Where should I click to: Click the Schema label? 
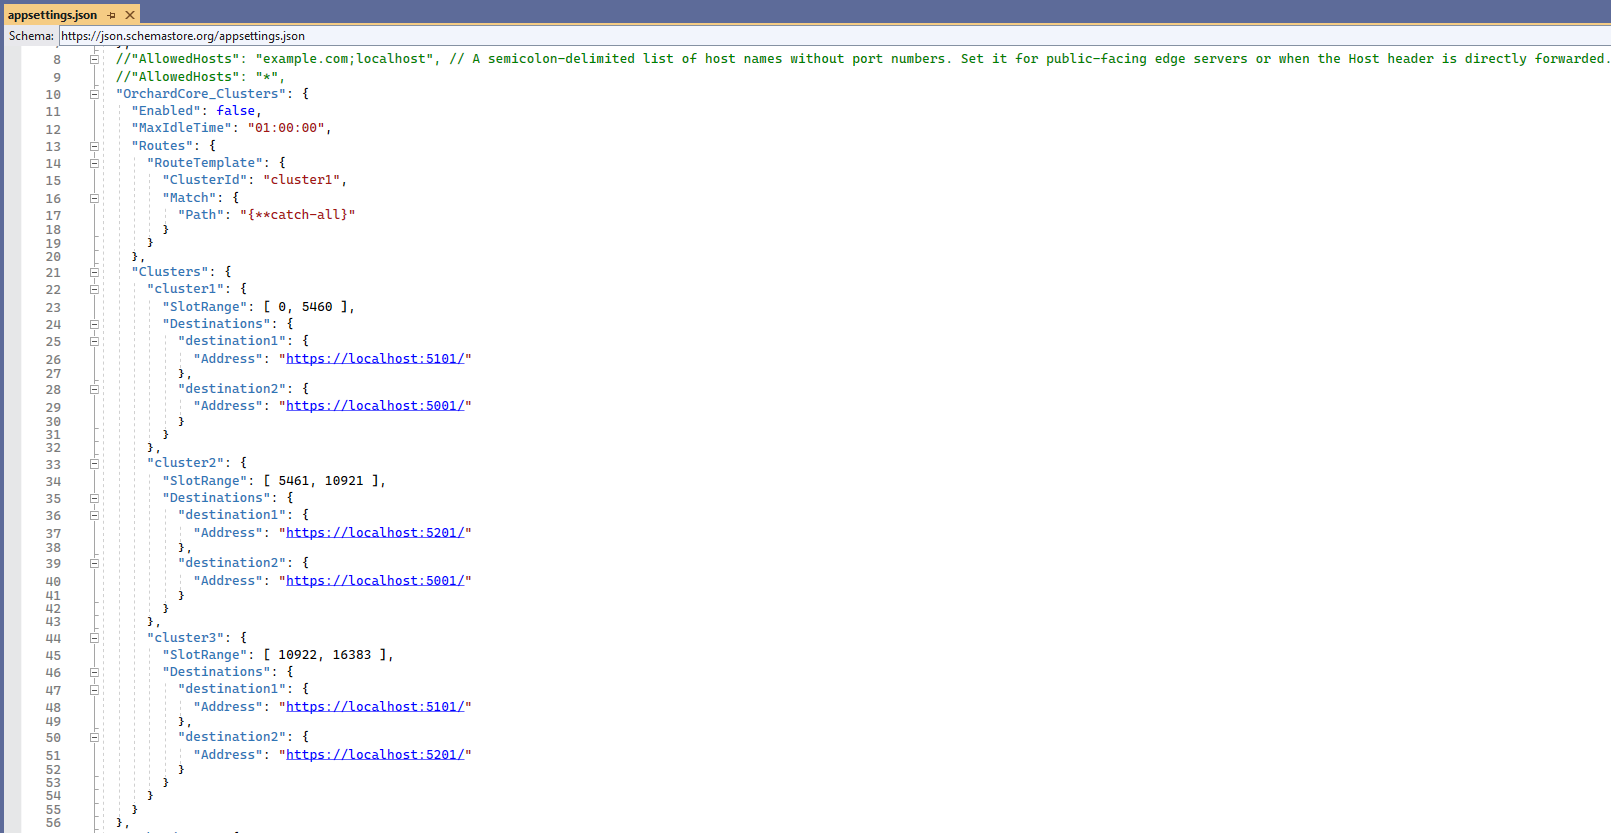tap(31, 36)
